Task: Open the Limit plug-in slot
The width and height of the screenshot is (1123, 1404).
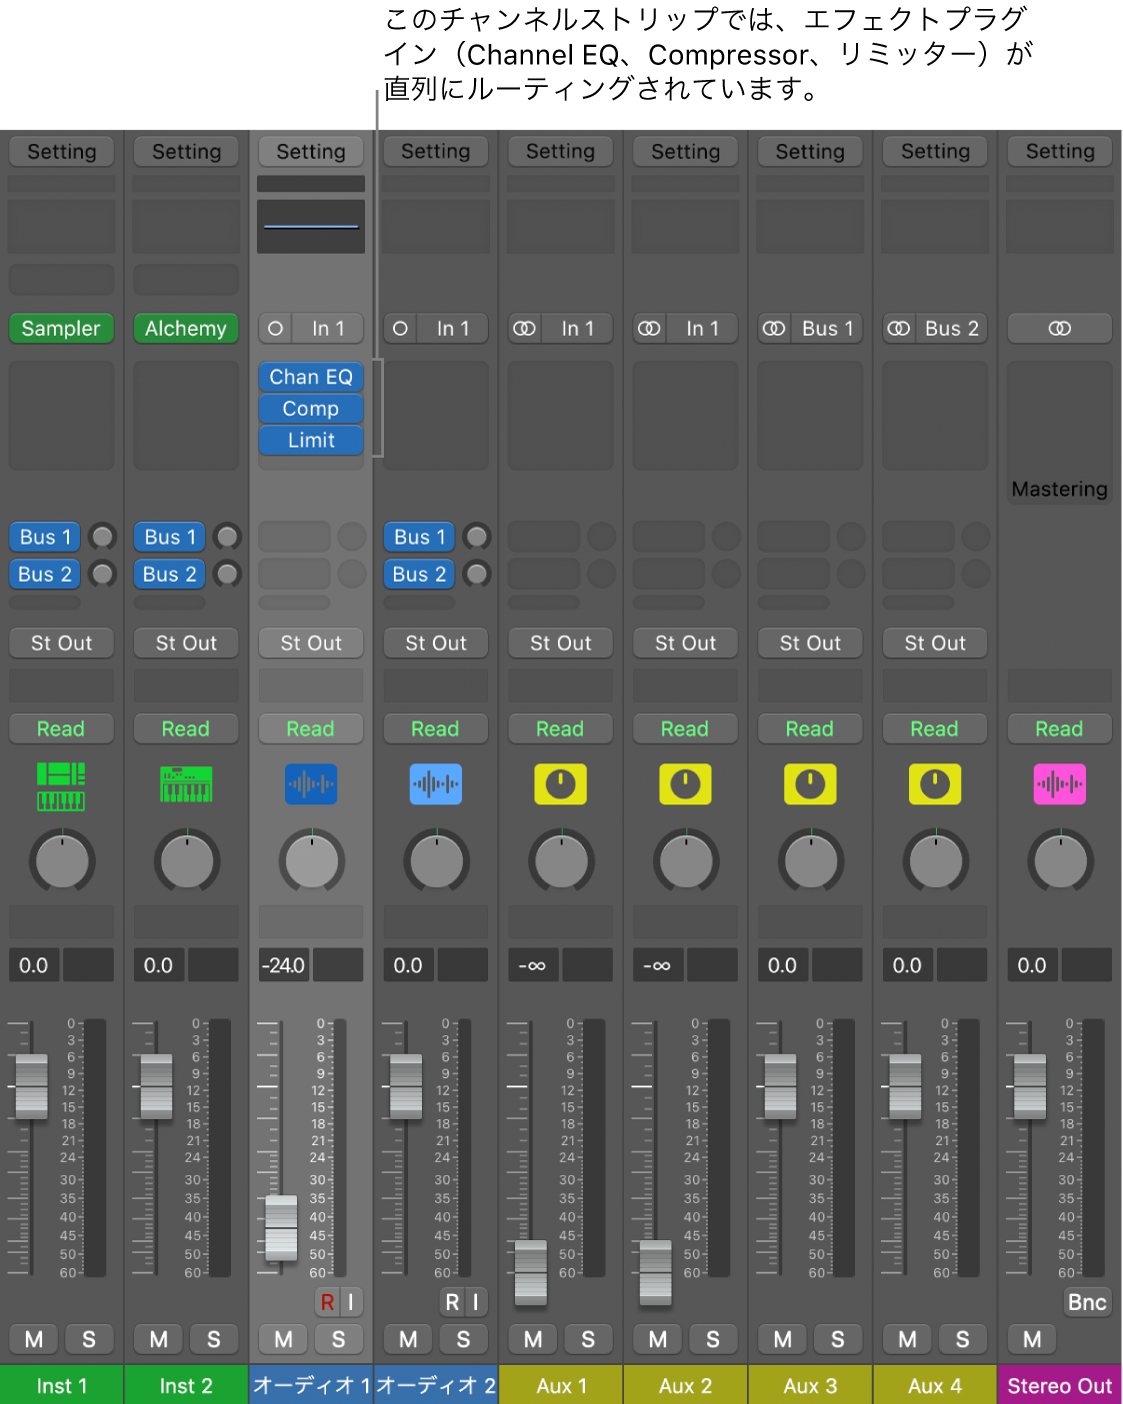Action: tap(311, 440)
